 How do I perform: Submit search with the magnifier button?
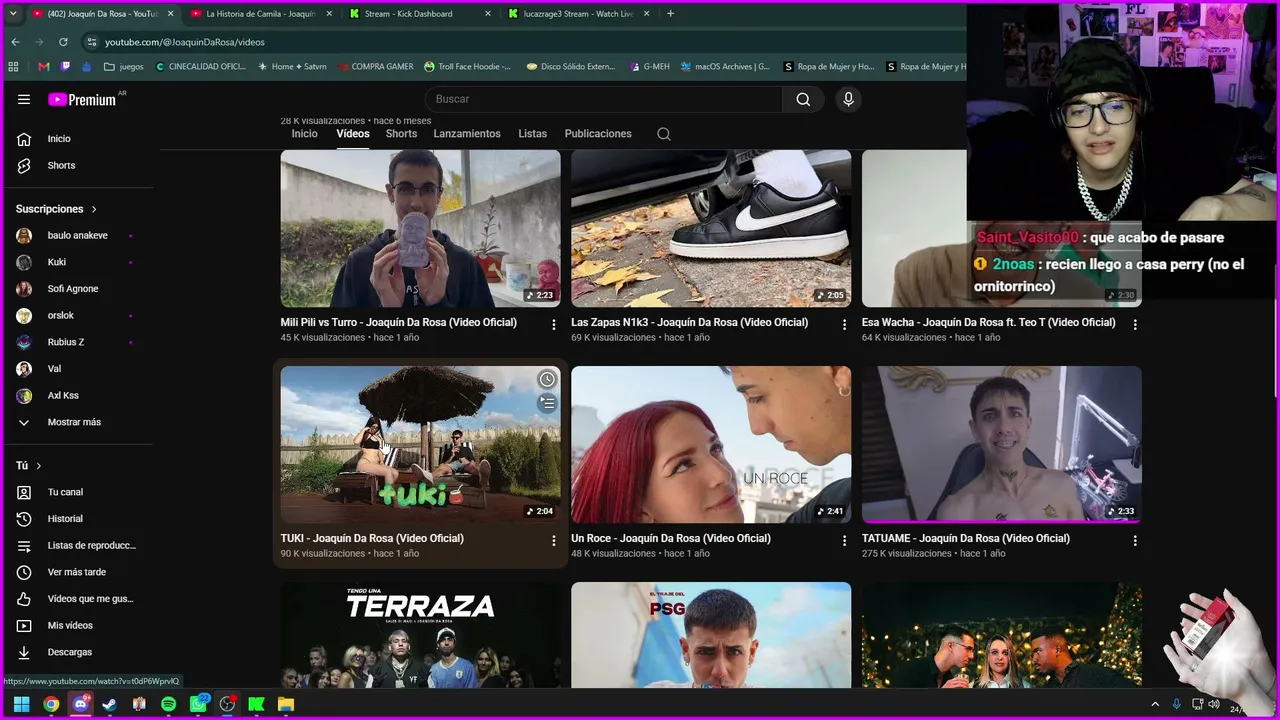tap(803, 99)
